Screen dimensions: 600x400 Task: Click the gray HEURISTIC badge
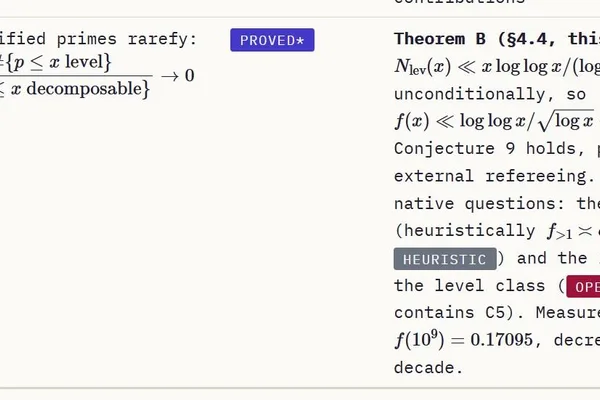click(x=445, y=259)
